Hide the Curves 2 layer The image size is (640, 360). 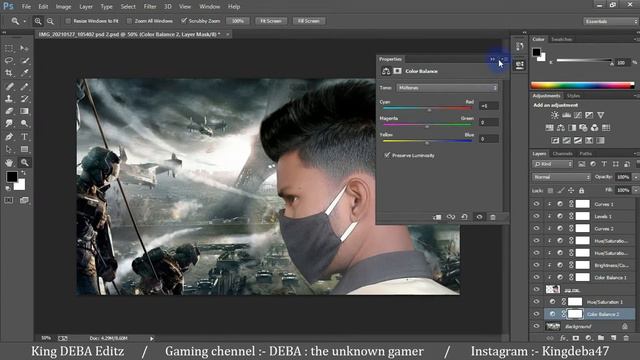(x=536, y=228)
